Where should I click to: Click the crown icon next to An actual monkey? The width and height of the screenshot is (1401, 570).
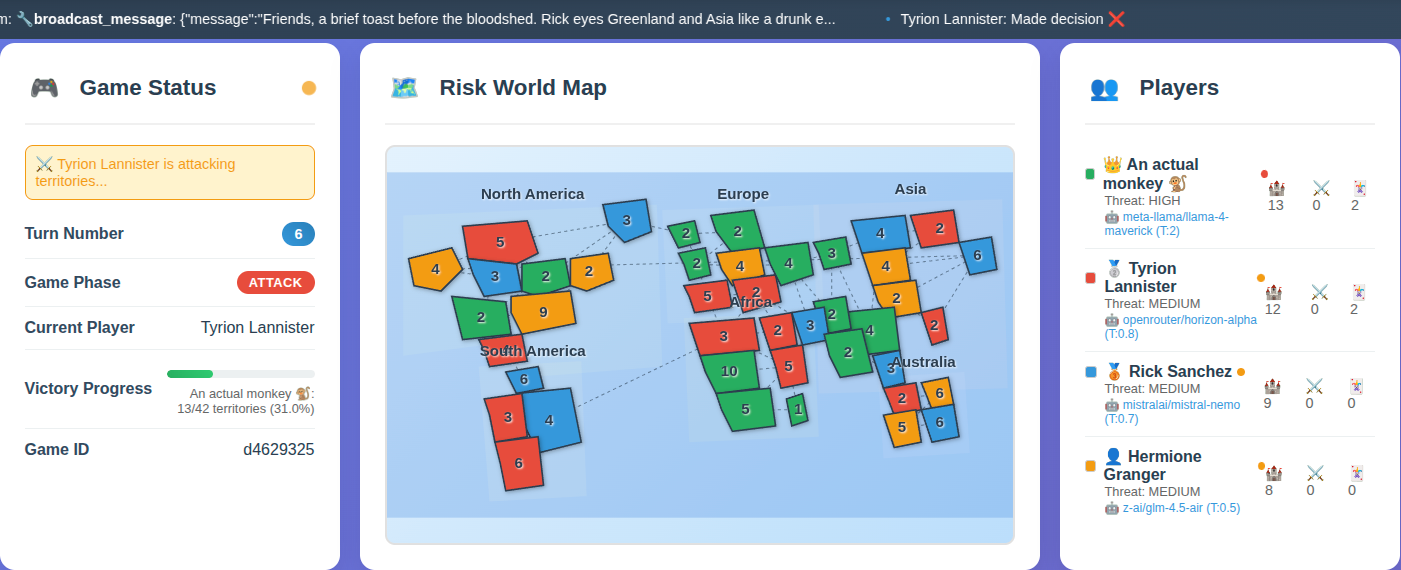[1113, 164]
